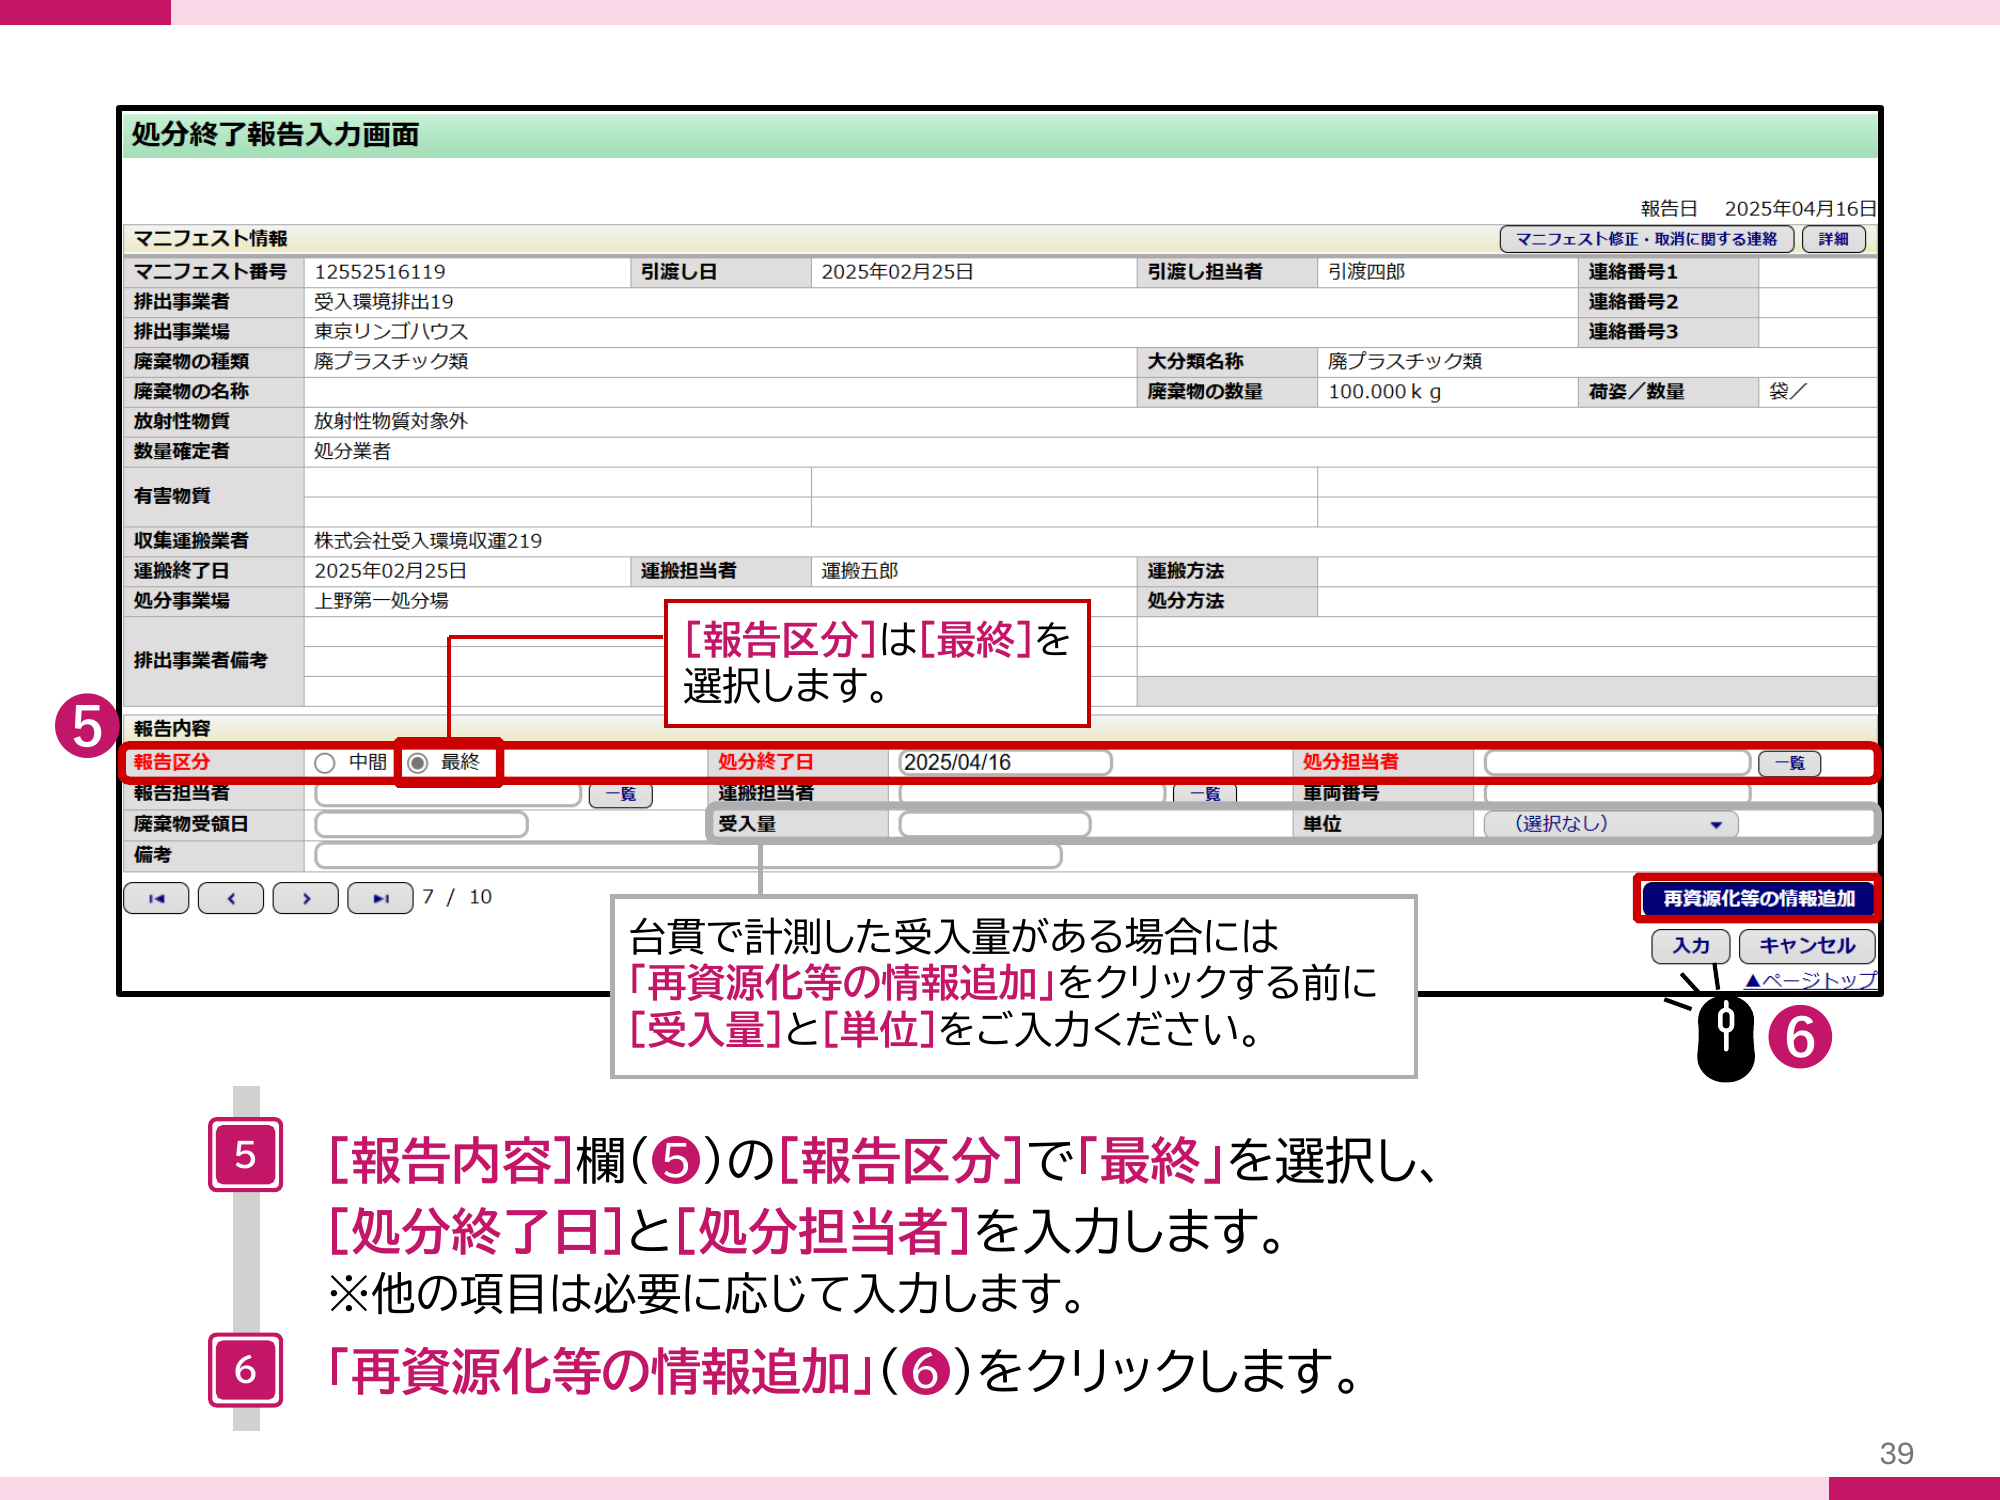
Task: Jump to the first record navigation button
Action: coord(156,898)
